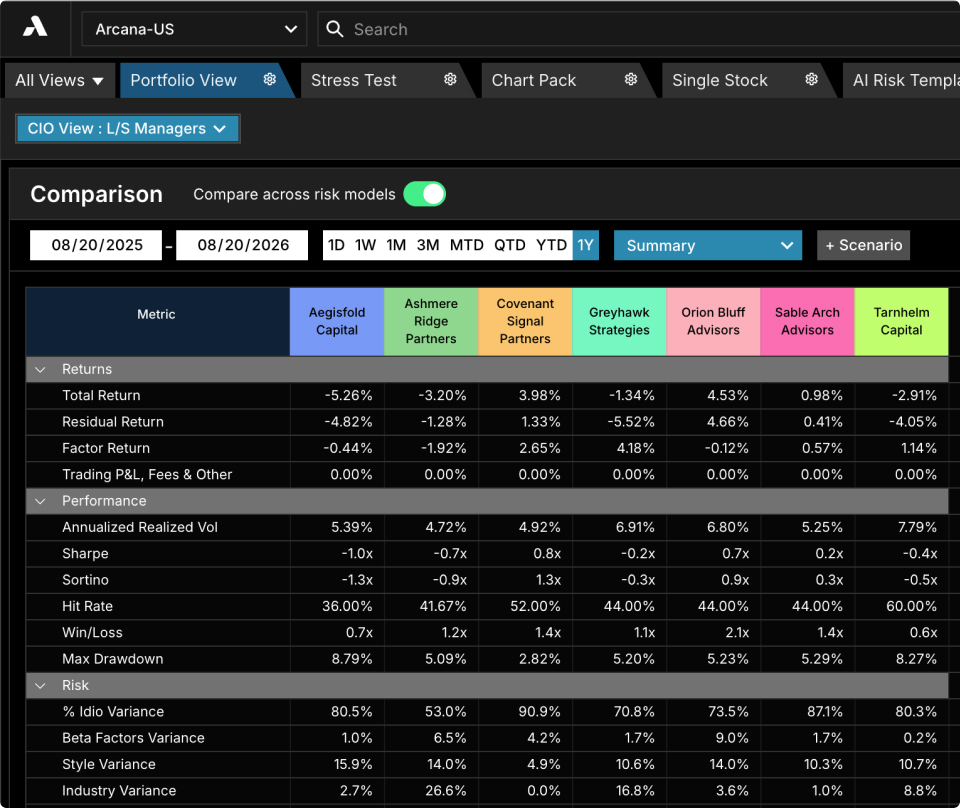Open Portfolio View tab settings gear
Viewport: 960px width, 808px height.
pos(269,80)
